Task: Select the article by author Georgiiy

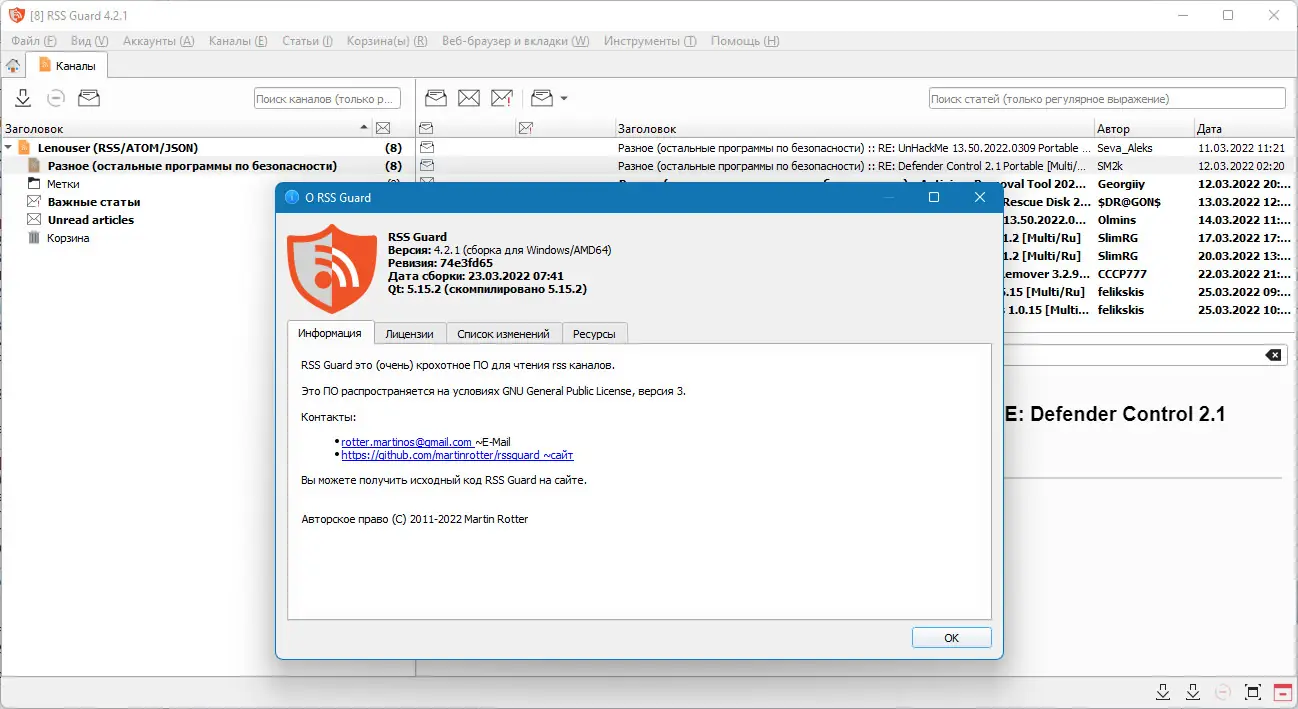Action: click(x=1119, y=184)
